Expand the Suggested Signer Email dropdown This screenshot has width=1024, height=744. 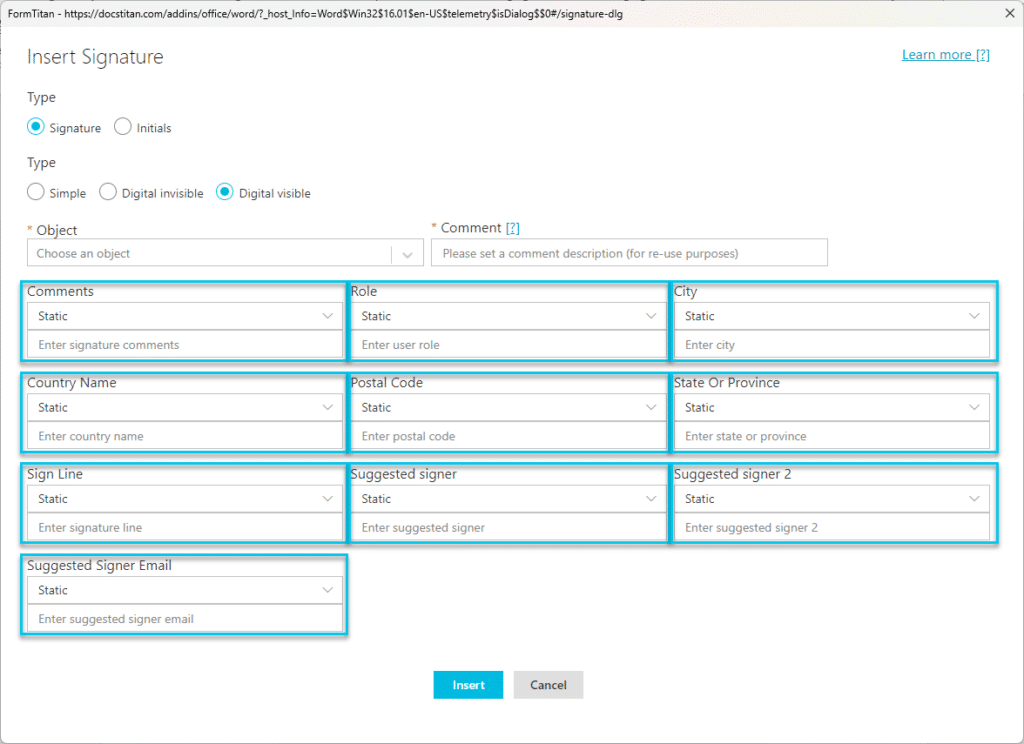tap(184, 590)
